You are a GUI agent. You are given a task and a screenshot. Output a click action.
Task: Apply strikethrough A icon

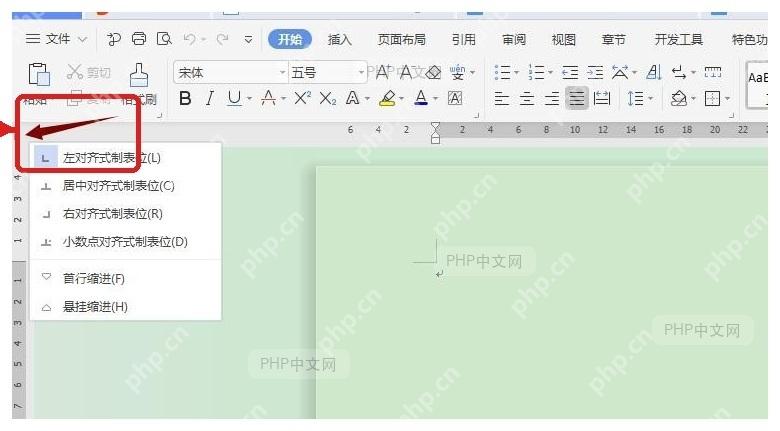point(269,98)
